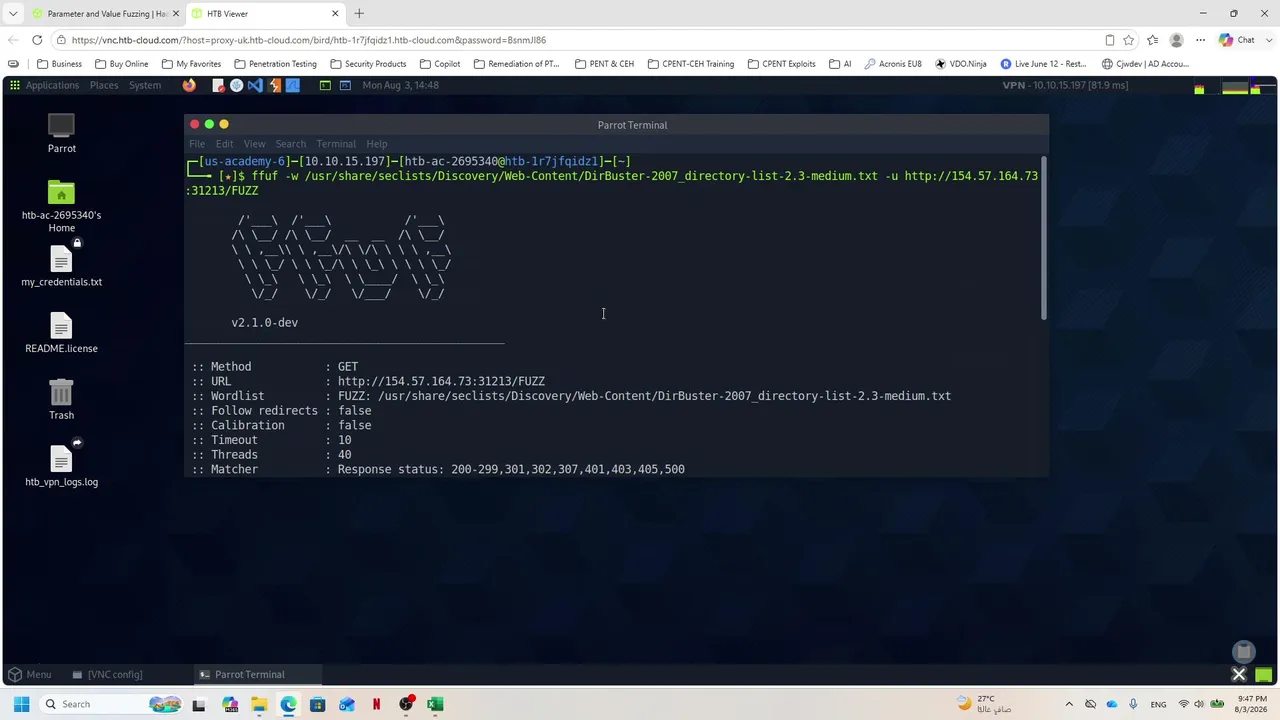This screenshot has height=720, width=1280.
Task: Click green workspace indicator at bottom-right panel
Action: pyautogui.click(x=1264, y=675)
